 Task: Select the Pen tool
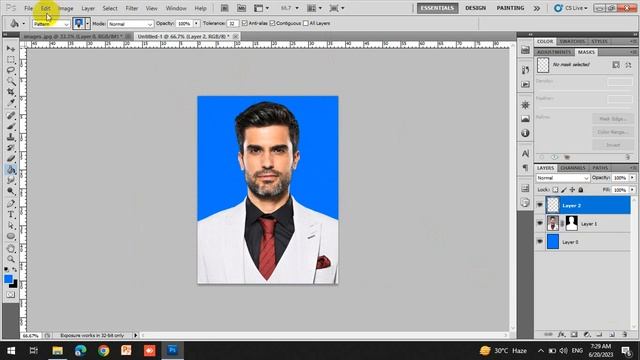click(x=11, y=204)
